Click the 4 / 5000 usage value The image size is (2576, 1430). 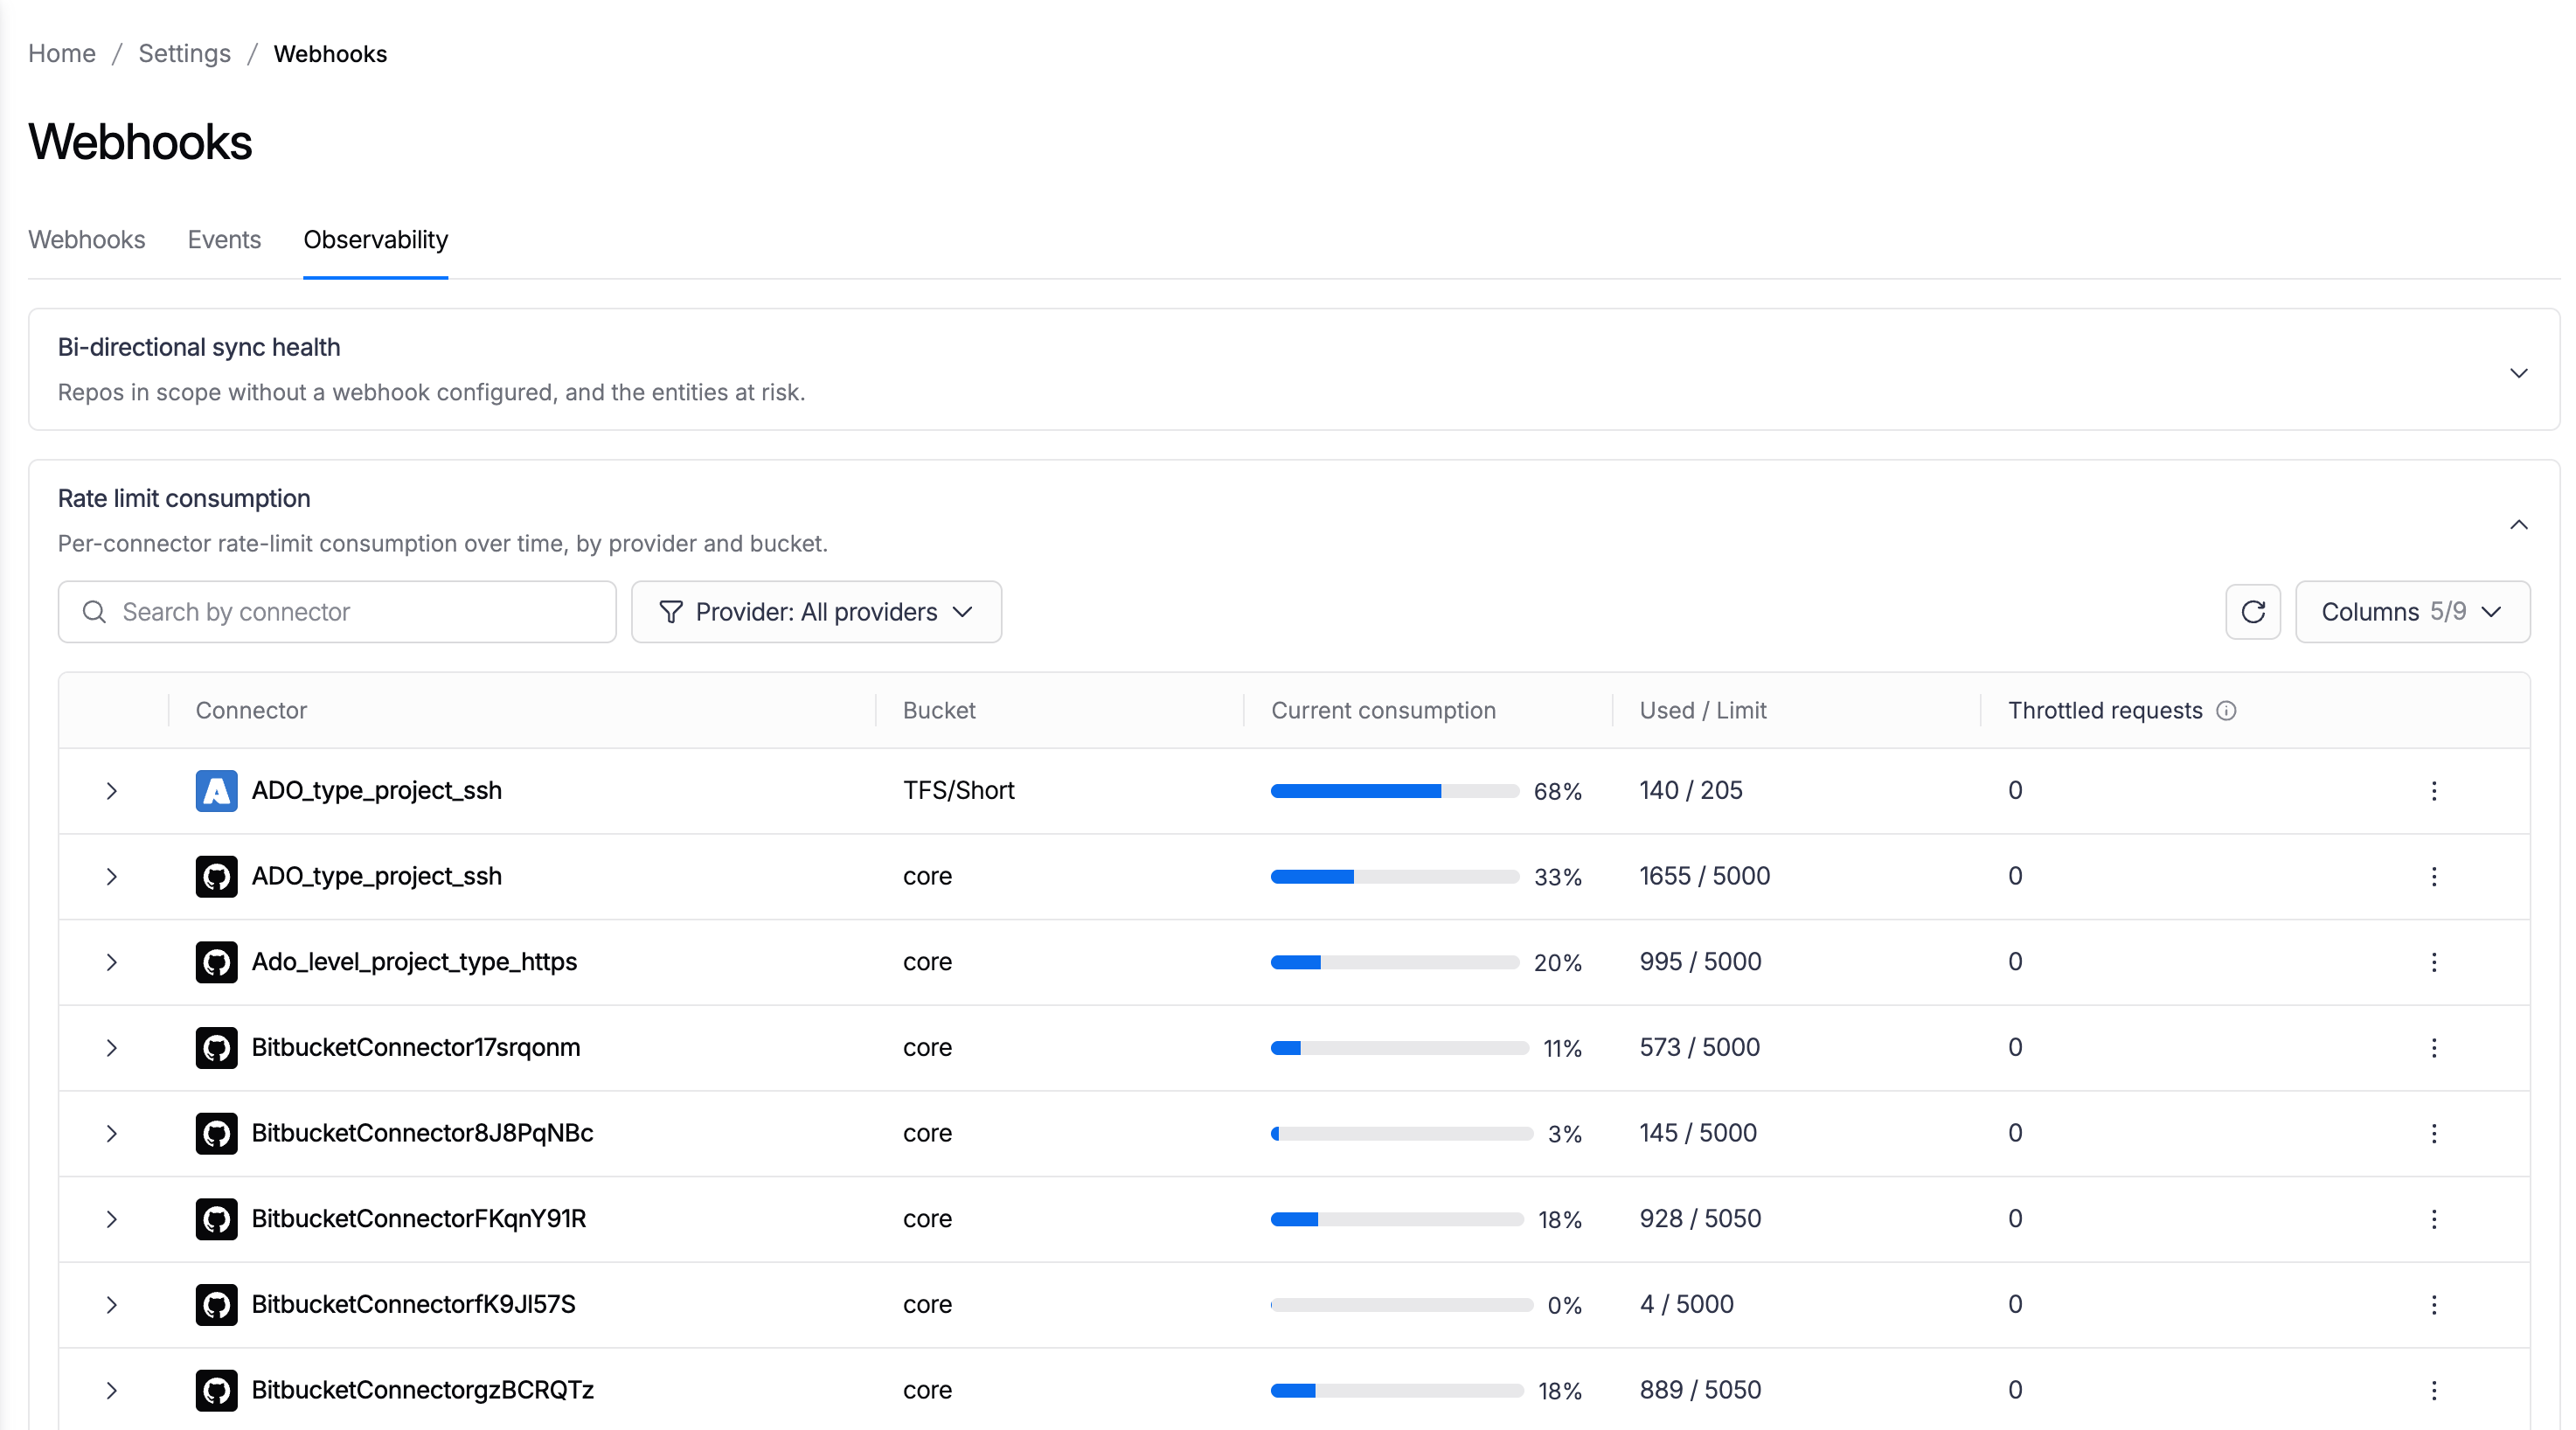click(x=1687, y=1304)
